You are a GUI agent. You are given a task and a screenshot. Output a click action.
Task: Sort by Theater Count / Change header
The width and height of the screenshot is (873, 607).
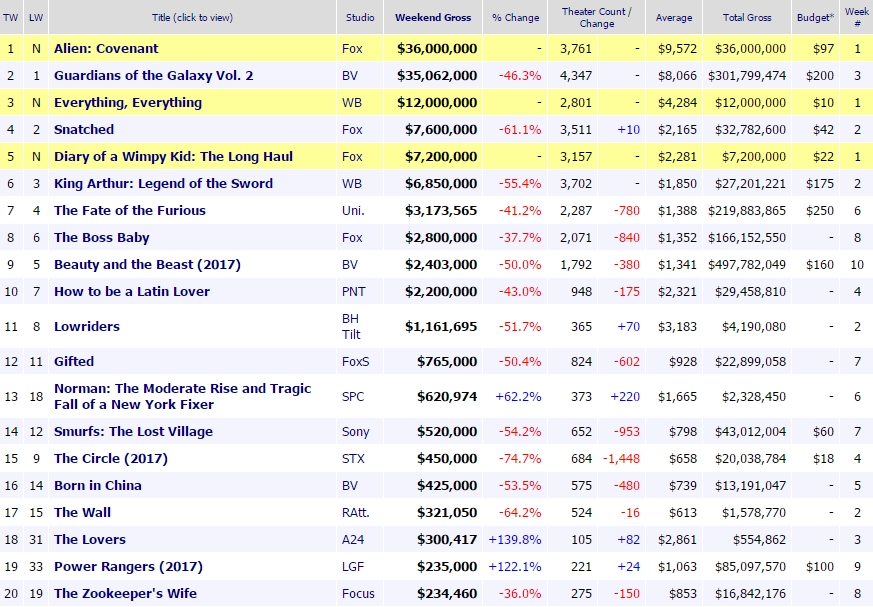(x=596, y=17)
